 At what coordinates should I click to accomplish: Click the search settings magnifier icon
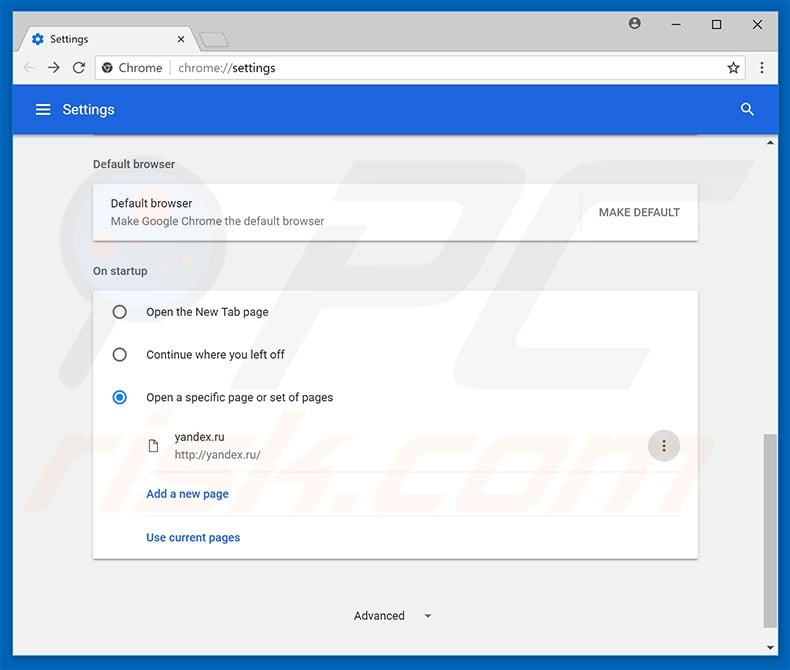[x=747, y=109]
